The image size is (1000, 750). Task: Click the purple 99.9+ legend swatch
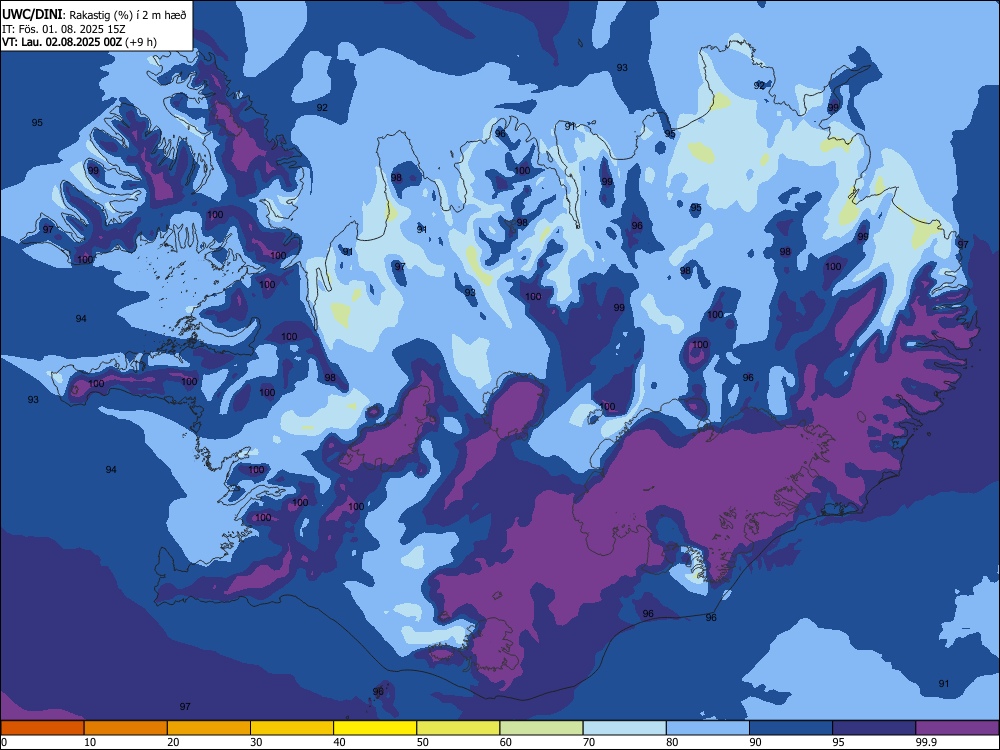[x=957, y=728]
